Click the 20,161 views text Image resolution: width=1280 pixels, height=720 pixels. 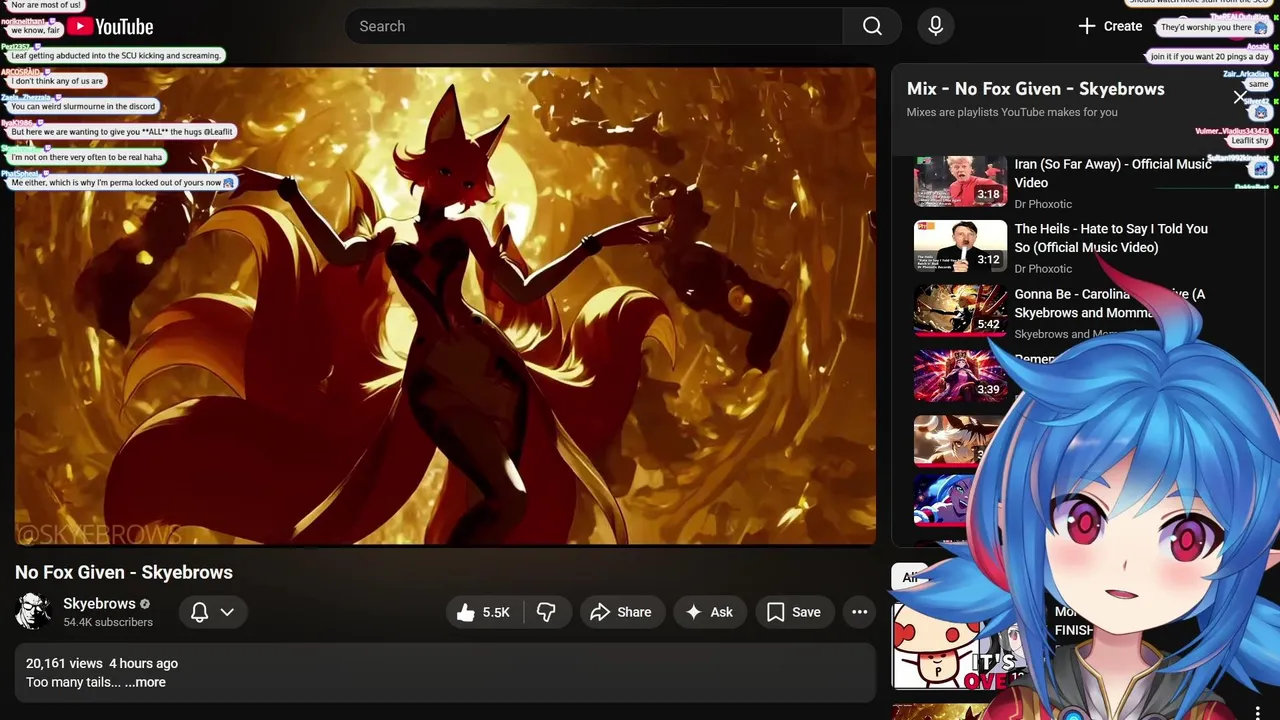pyautogui.click(x=64, y=663)
